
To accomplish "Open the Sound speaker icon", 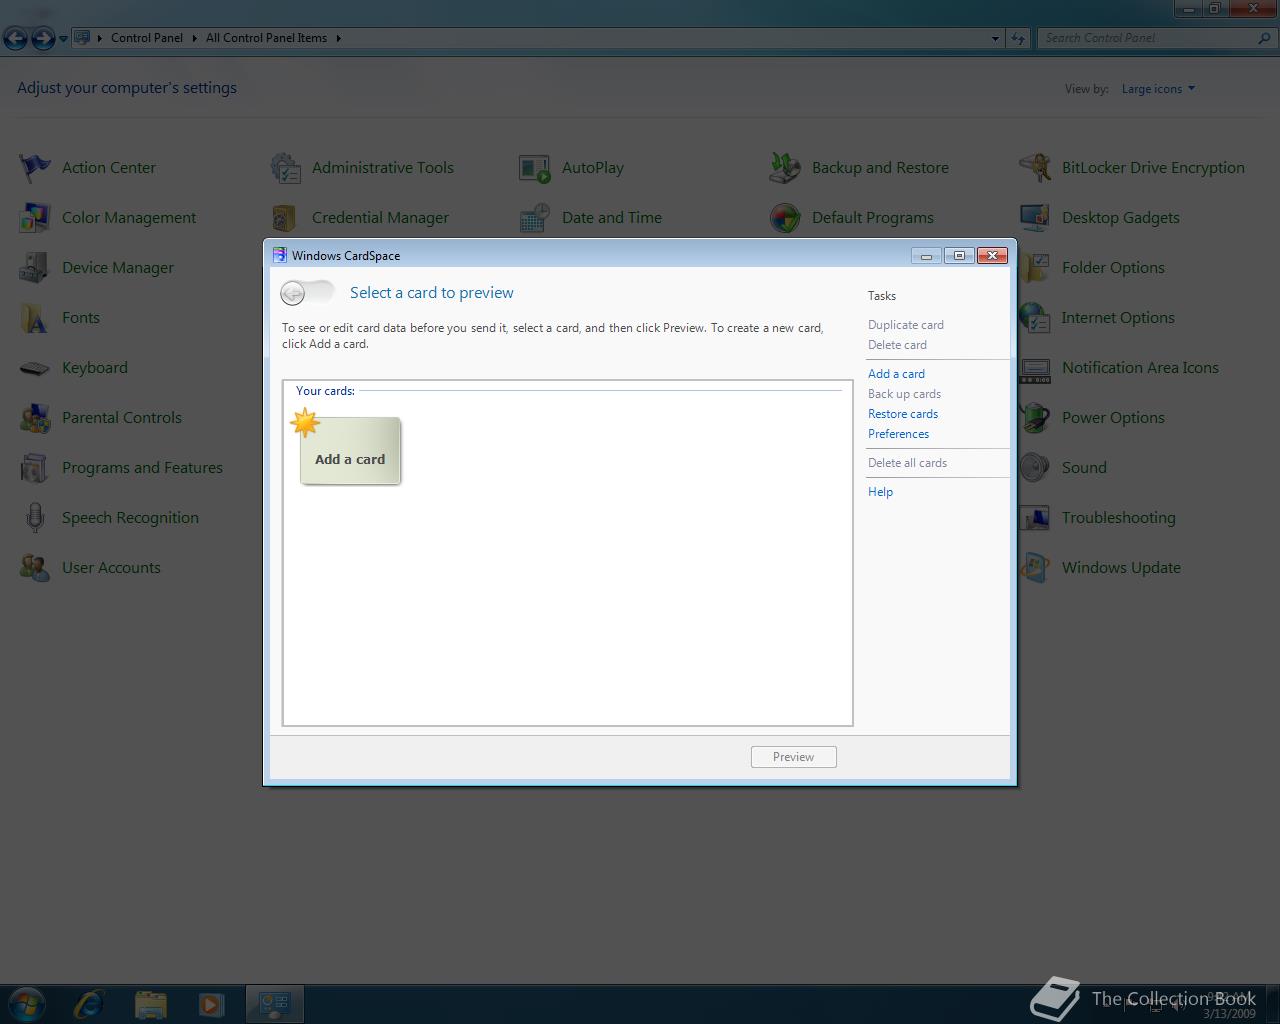I will click(x=1035, y=467).
